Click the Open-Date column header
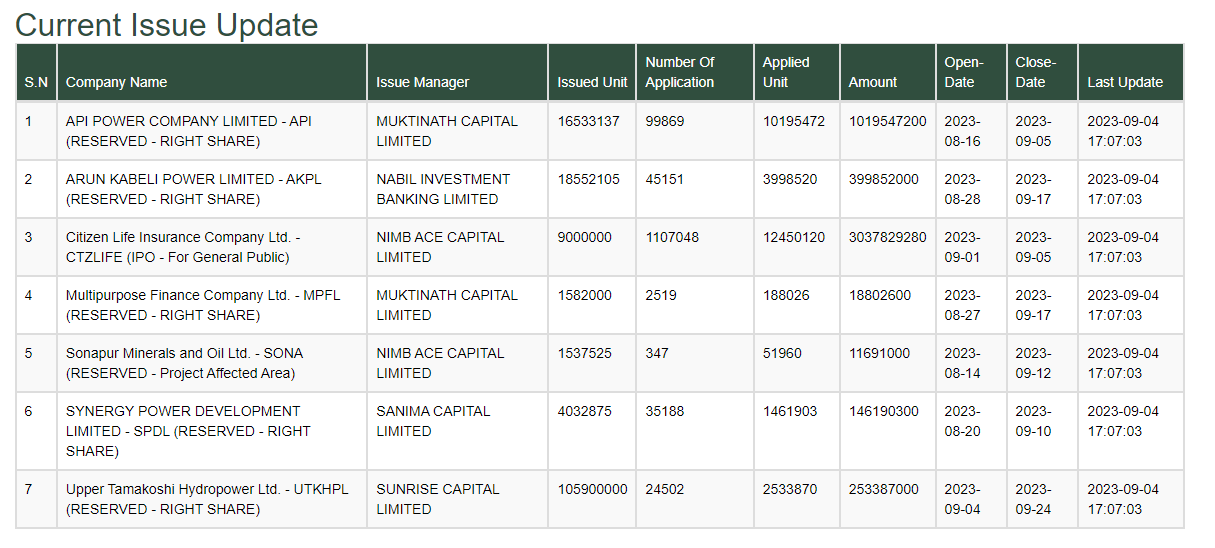This screenshot has height=548, width=1215. click(x=964, y=72)
